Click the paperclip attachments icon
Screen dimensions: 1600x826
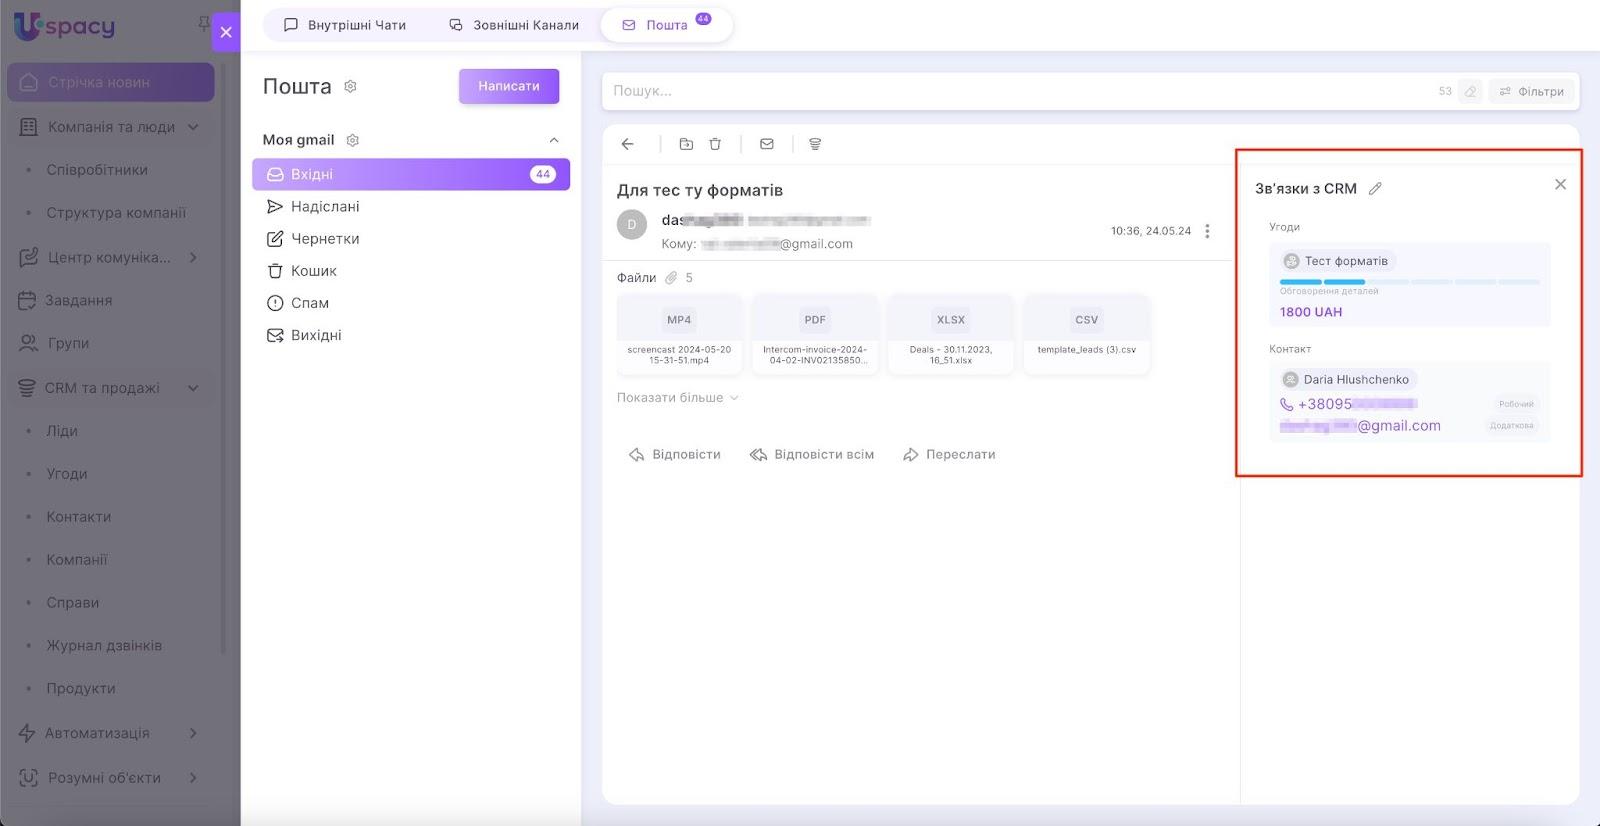(671, 278)
